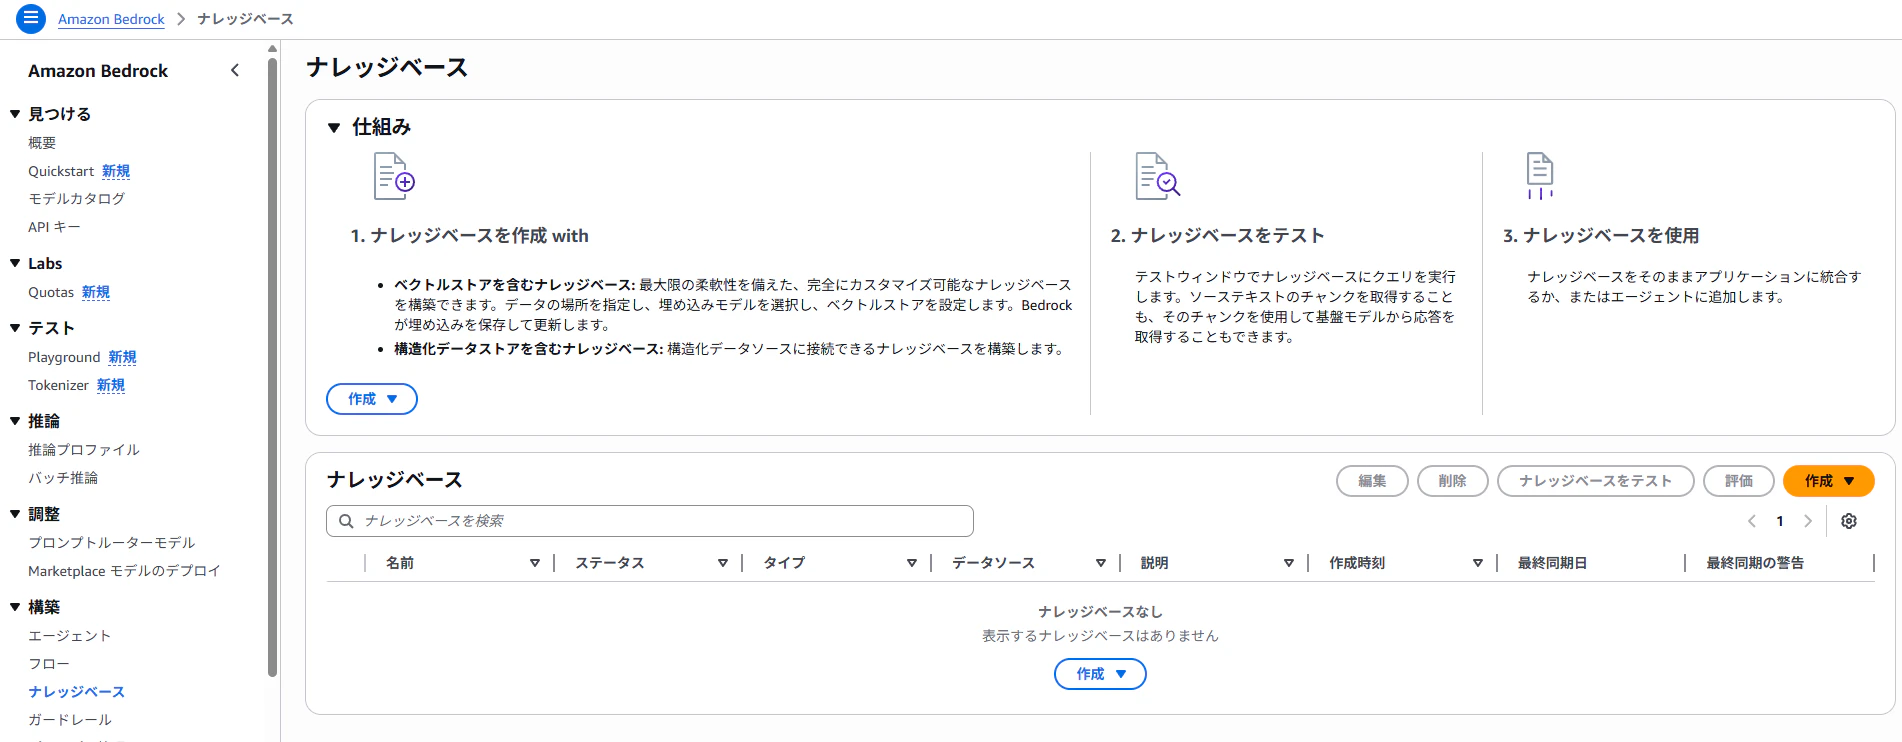Collapse the テスト sidebar group
1902x742 pixels.
coord(15,328)
